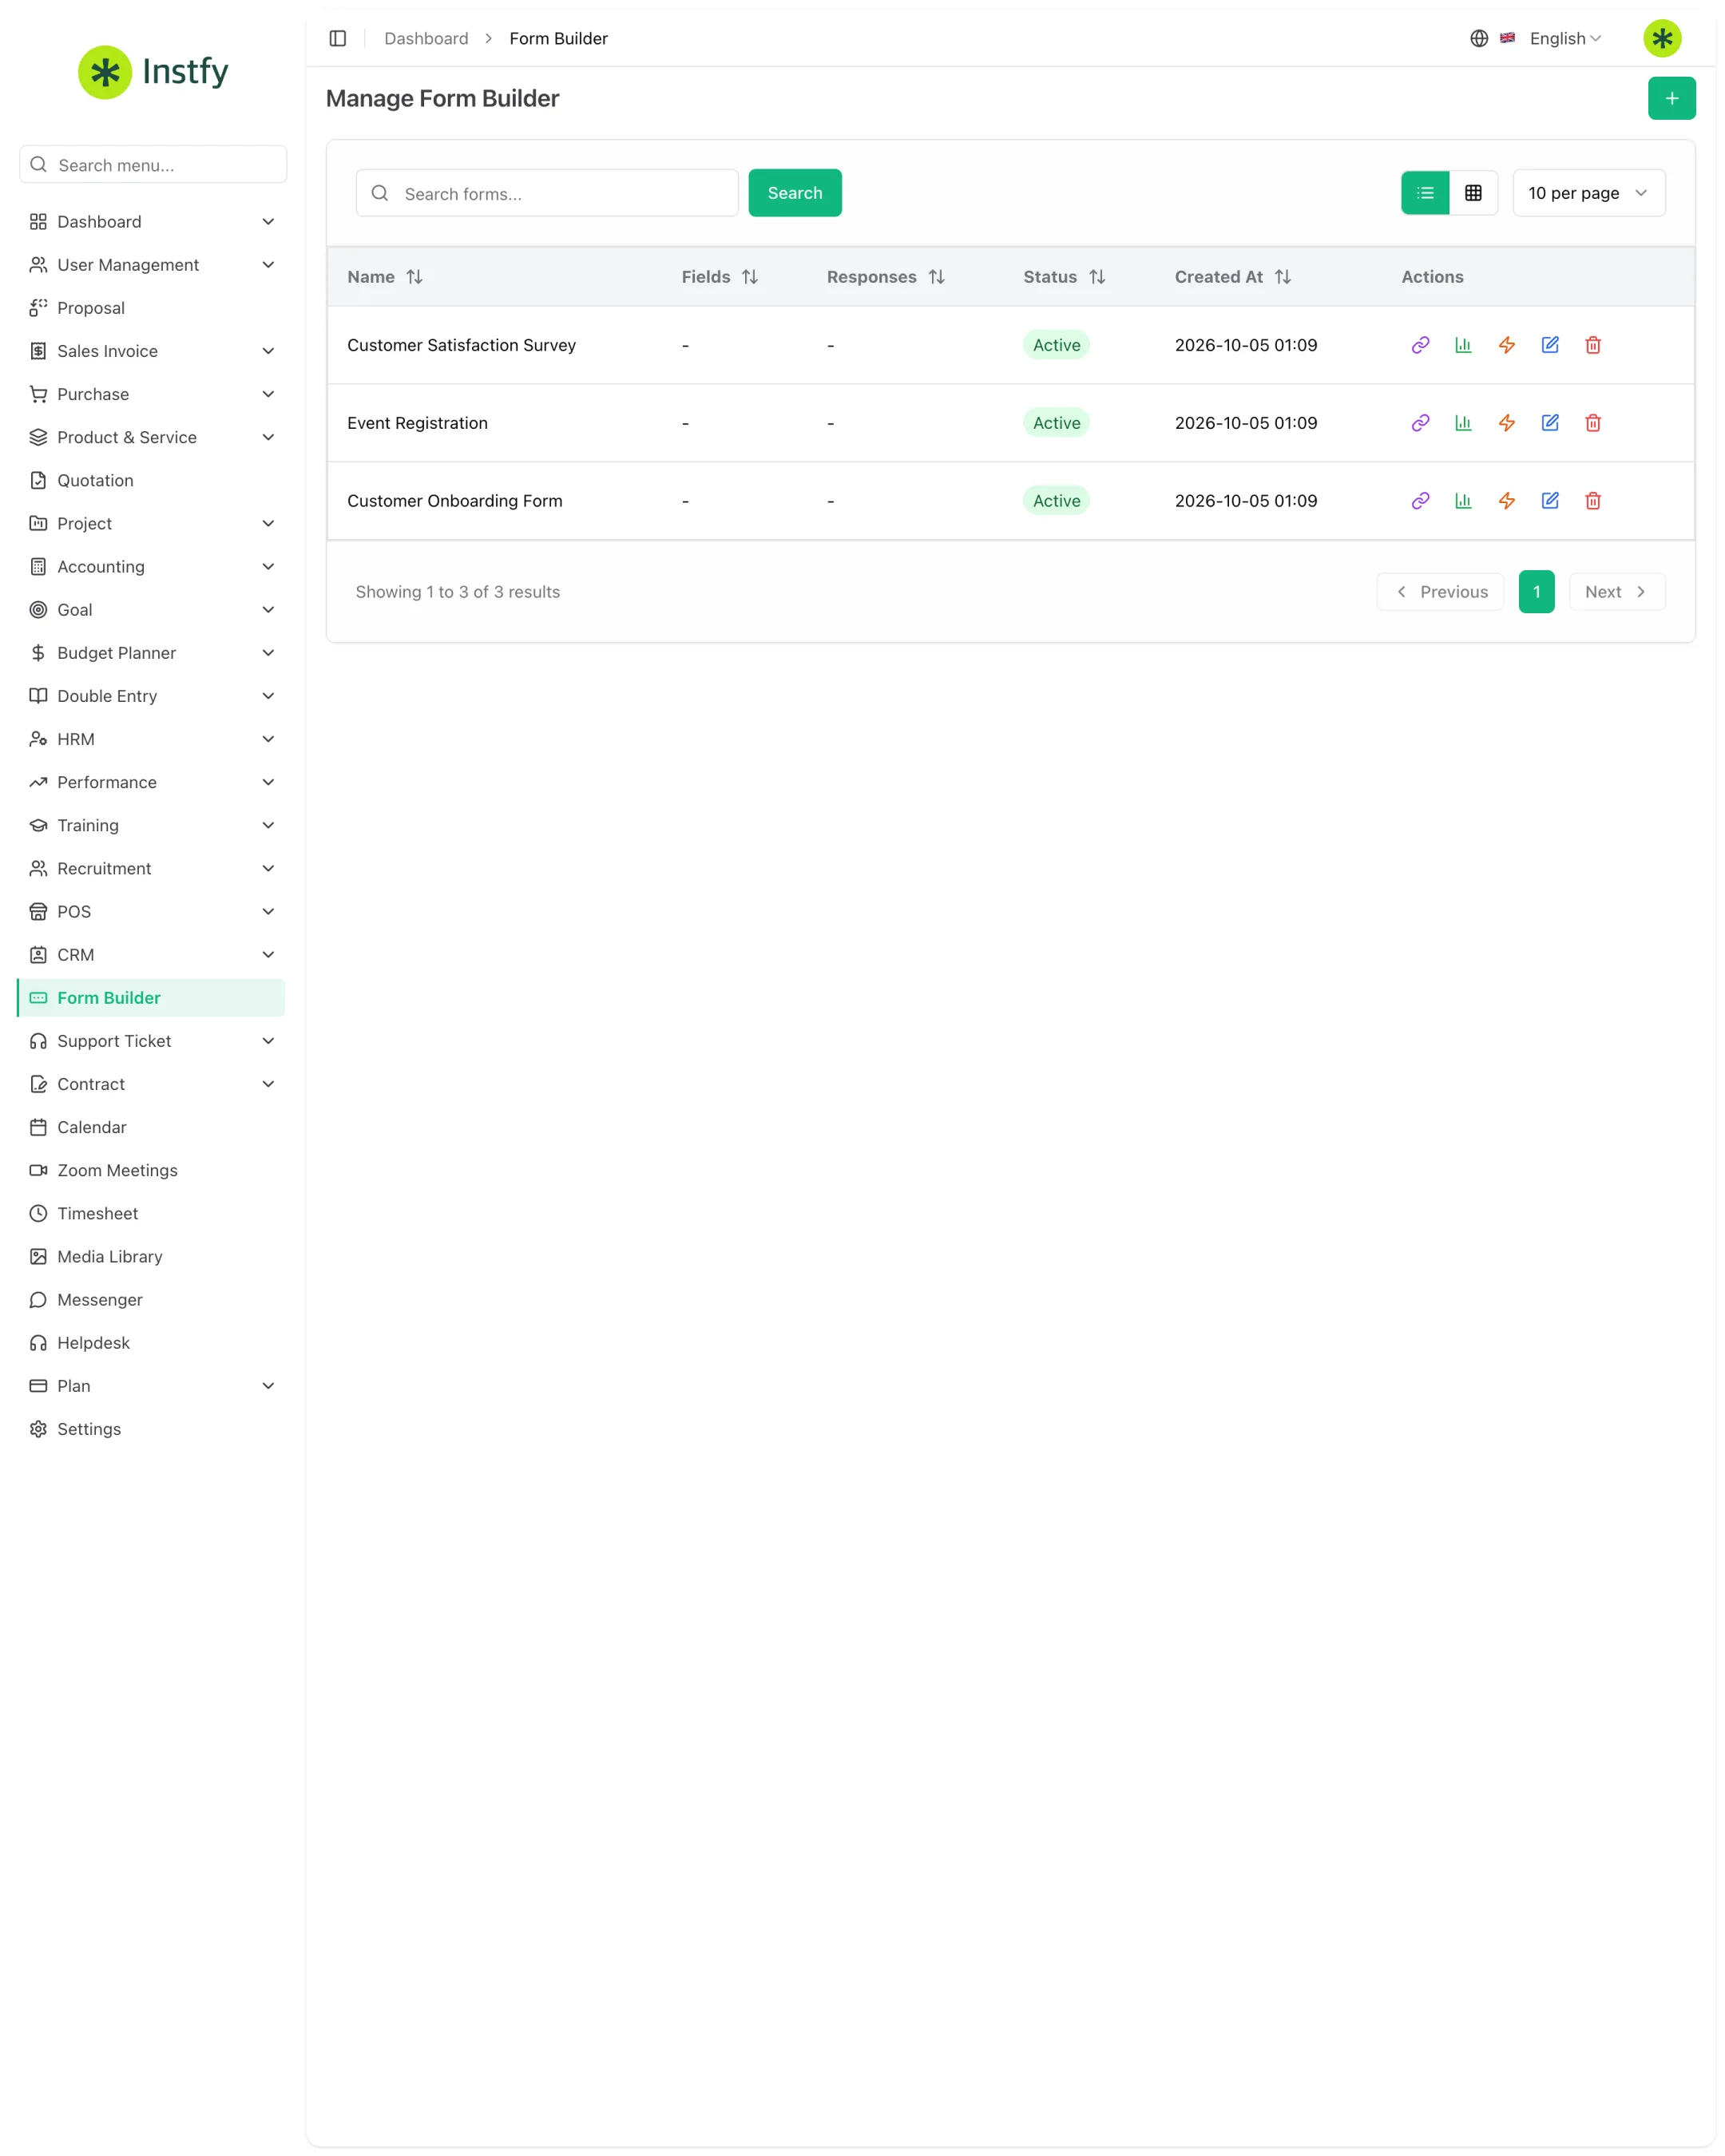
Task: Expand the CRM menu
Action: click(x=152, y=955)
